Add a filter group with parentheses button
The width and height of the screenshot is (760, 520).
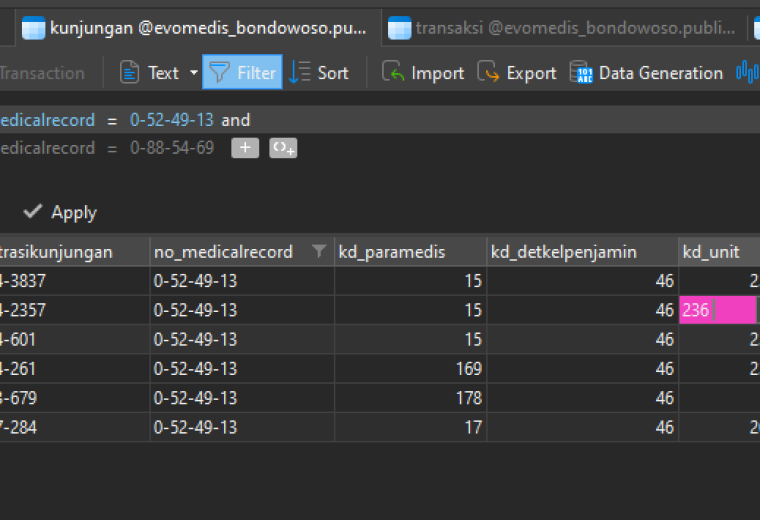(x=283, y=148)
